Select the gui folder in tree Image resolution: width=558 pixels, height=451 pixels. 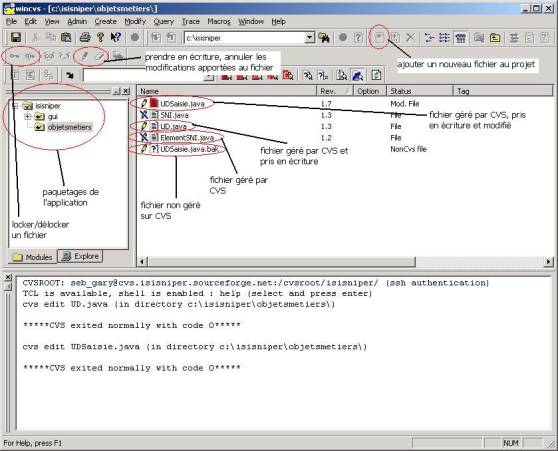52,116
